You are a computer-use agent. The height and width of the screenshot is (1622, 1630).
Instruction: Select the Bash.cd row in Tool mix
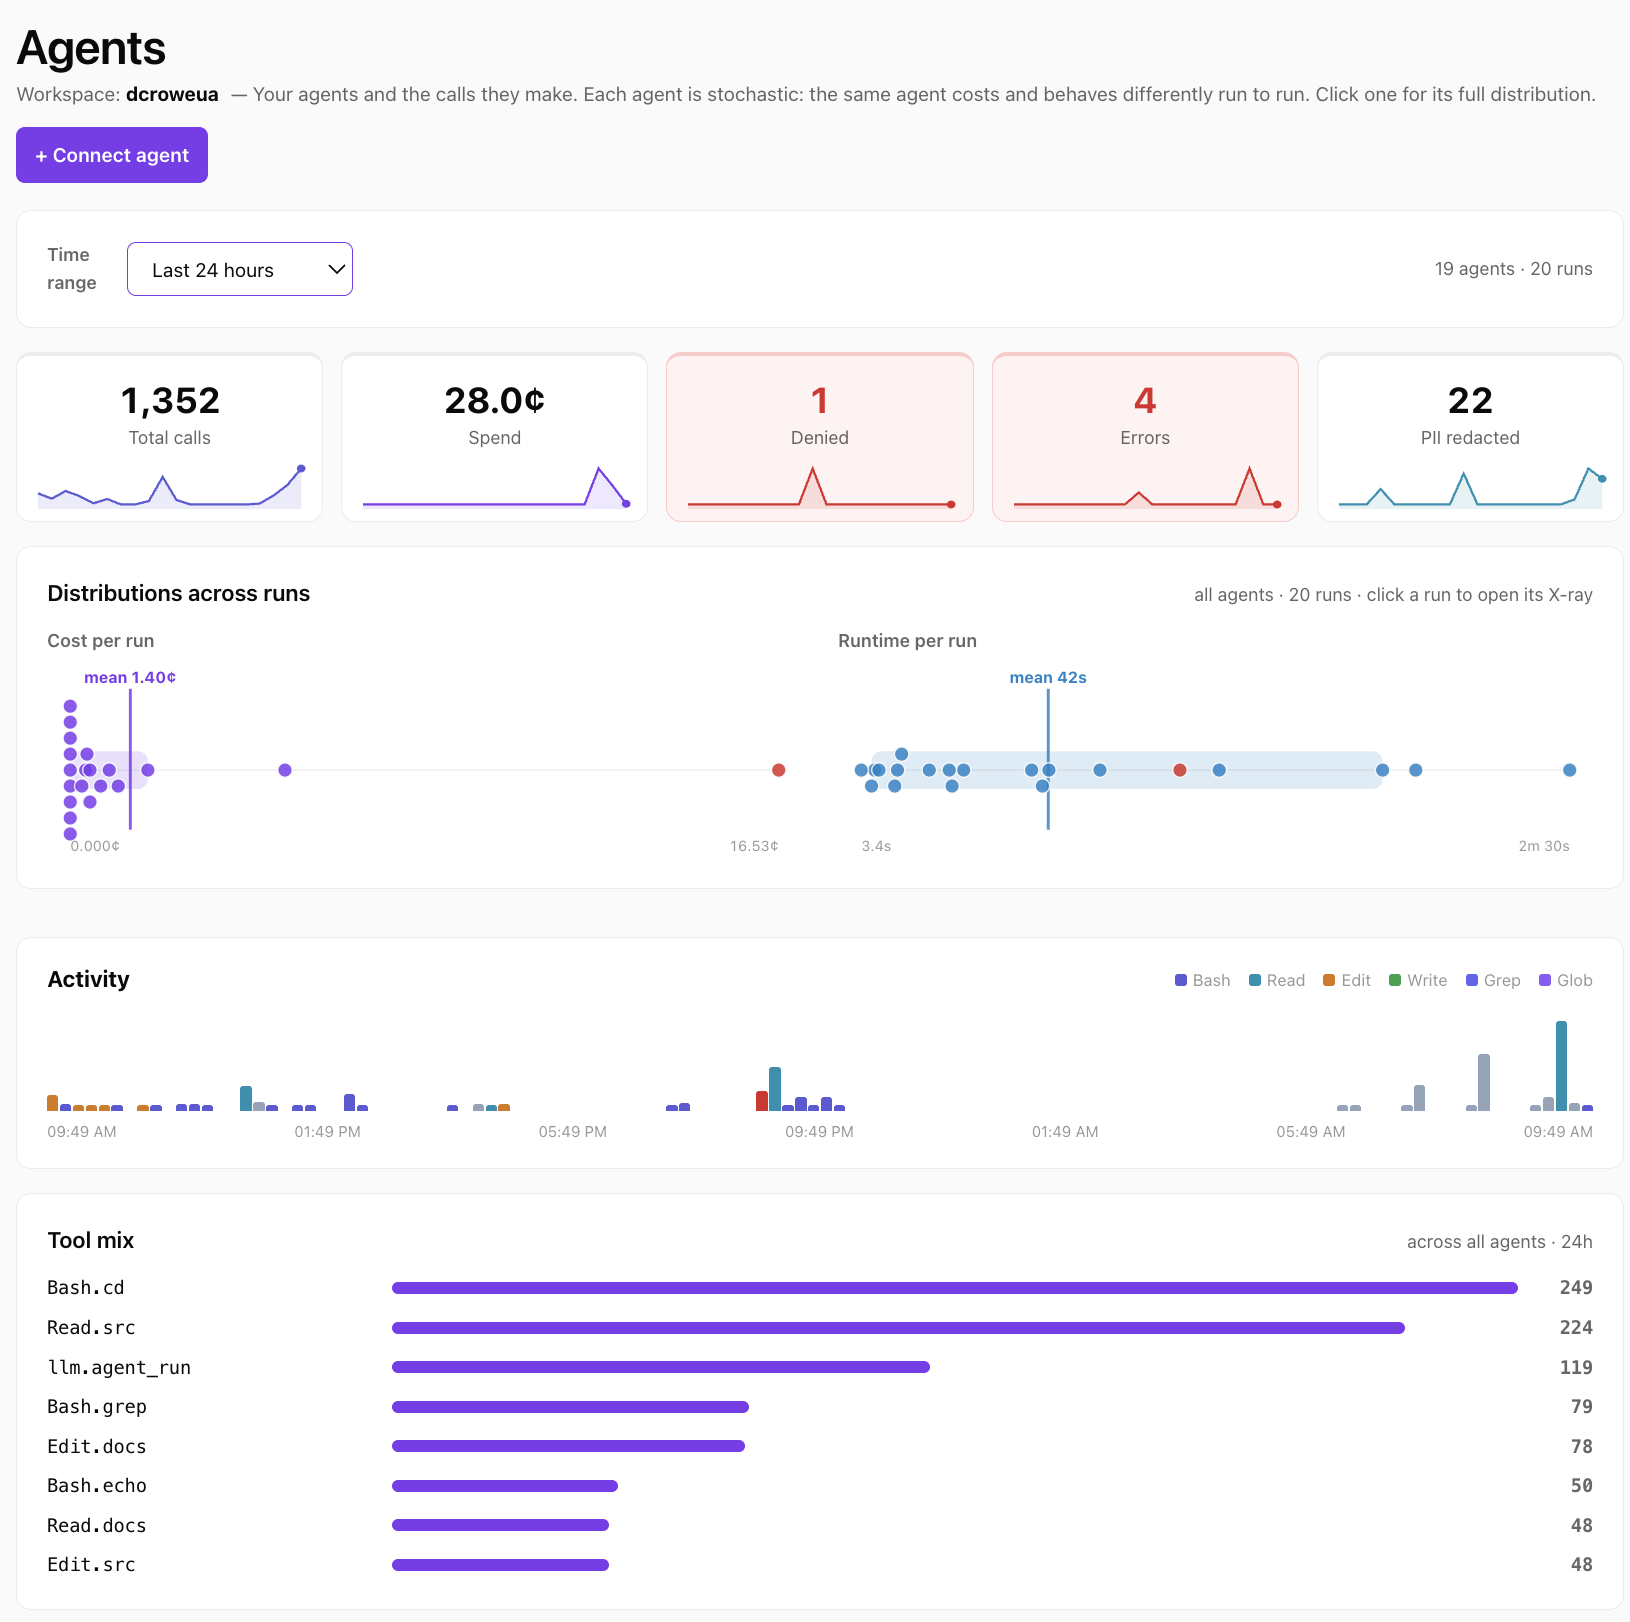(820, 1288)
